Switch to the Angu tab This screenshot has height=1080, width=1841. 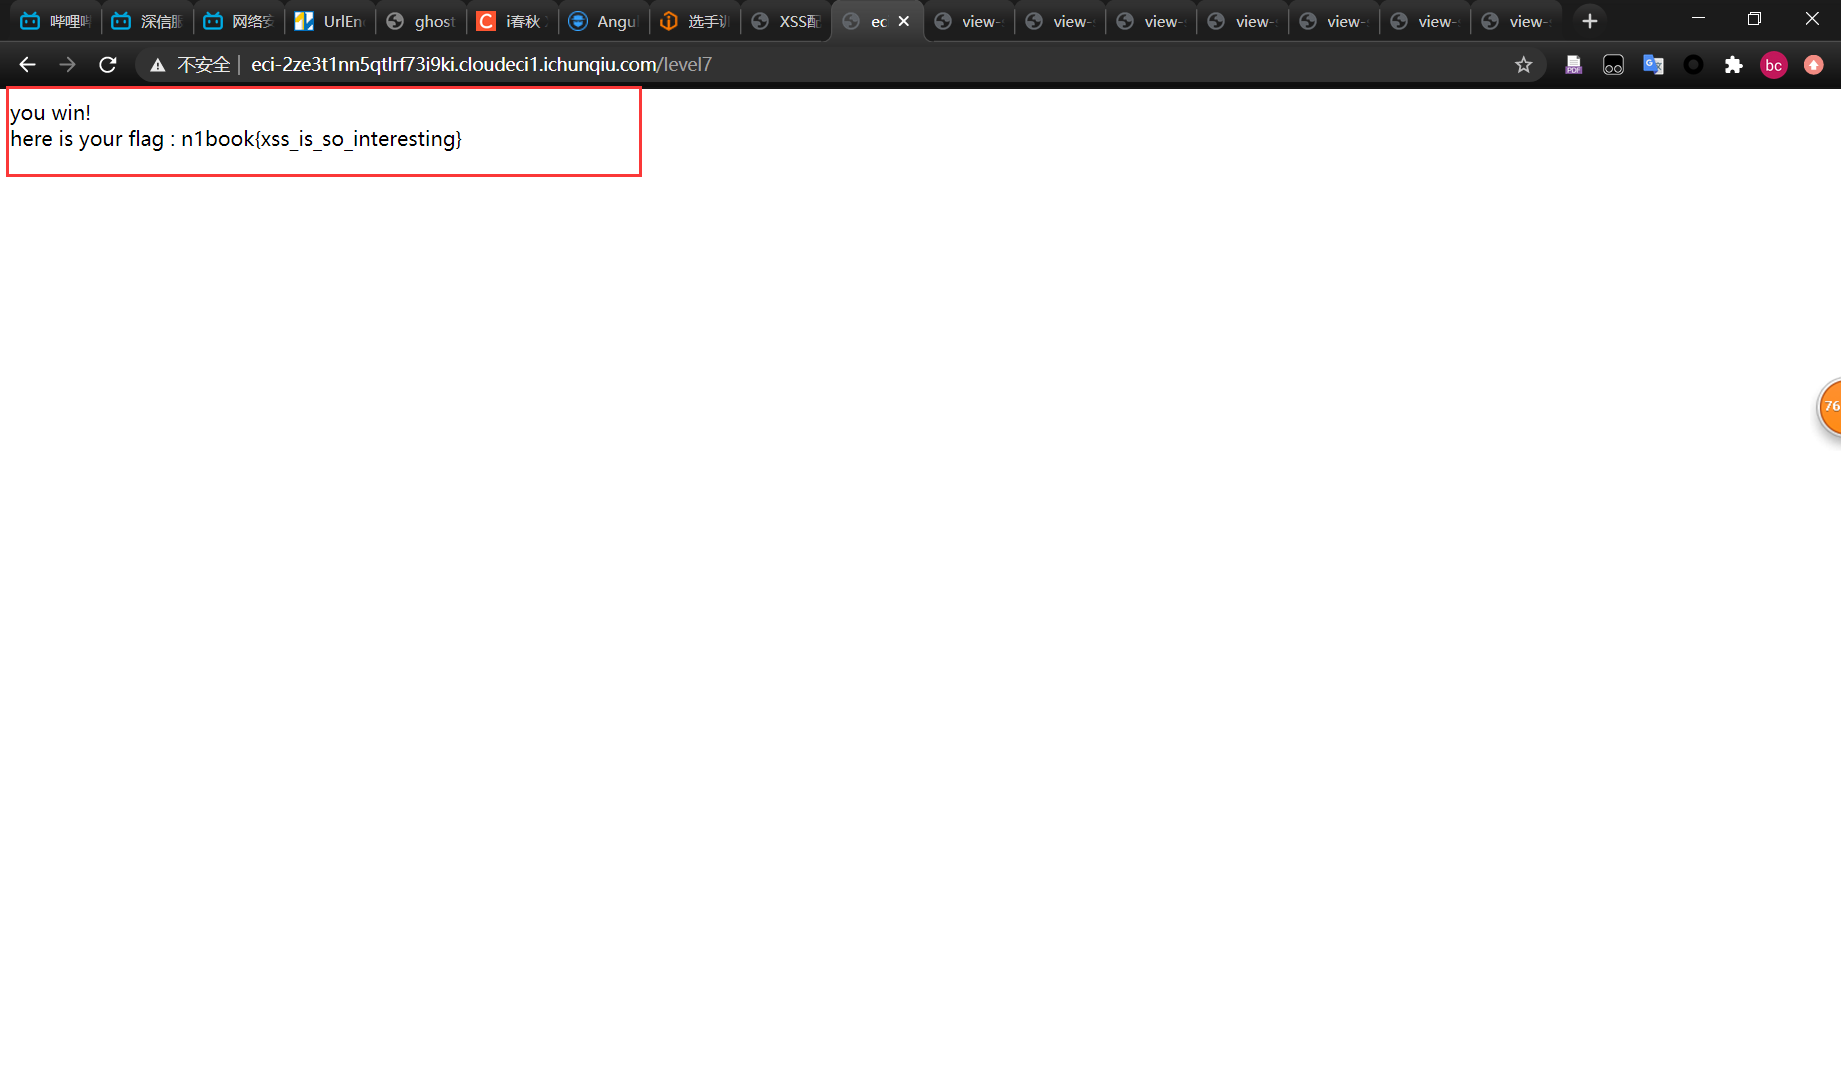point(603,21)
